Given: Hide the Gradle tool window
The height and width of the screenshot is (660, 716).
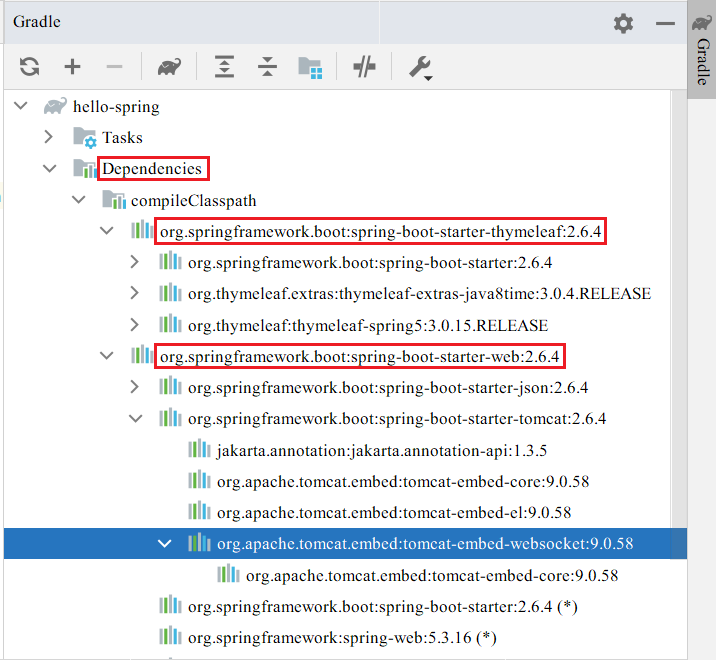Looking at the screenshot, I should 665,23.
